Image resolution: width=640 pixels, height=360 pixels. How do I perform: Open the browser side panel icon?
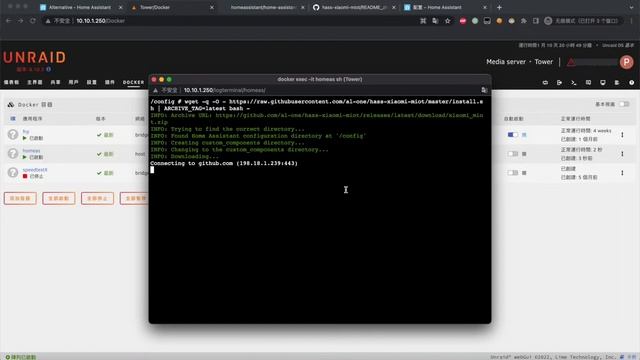[x=536, y=21]
